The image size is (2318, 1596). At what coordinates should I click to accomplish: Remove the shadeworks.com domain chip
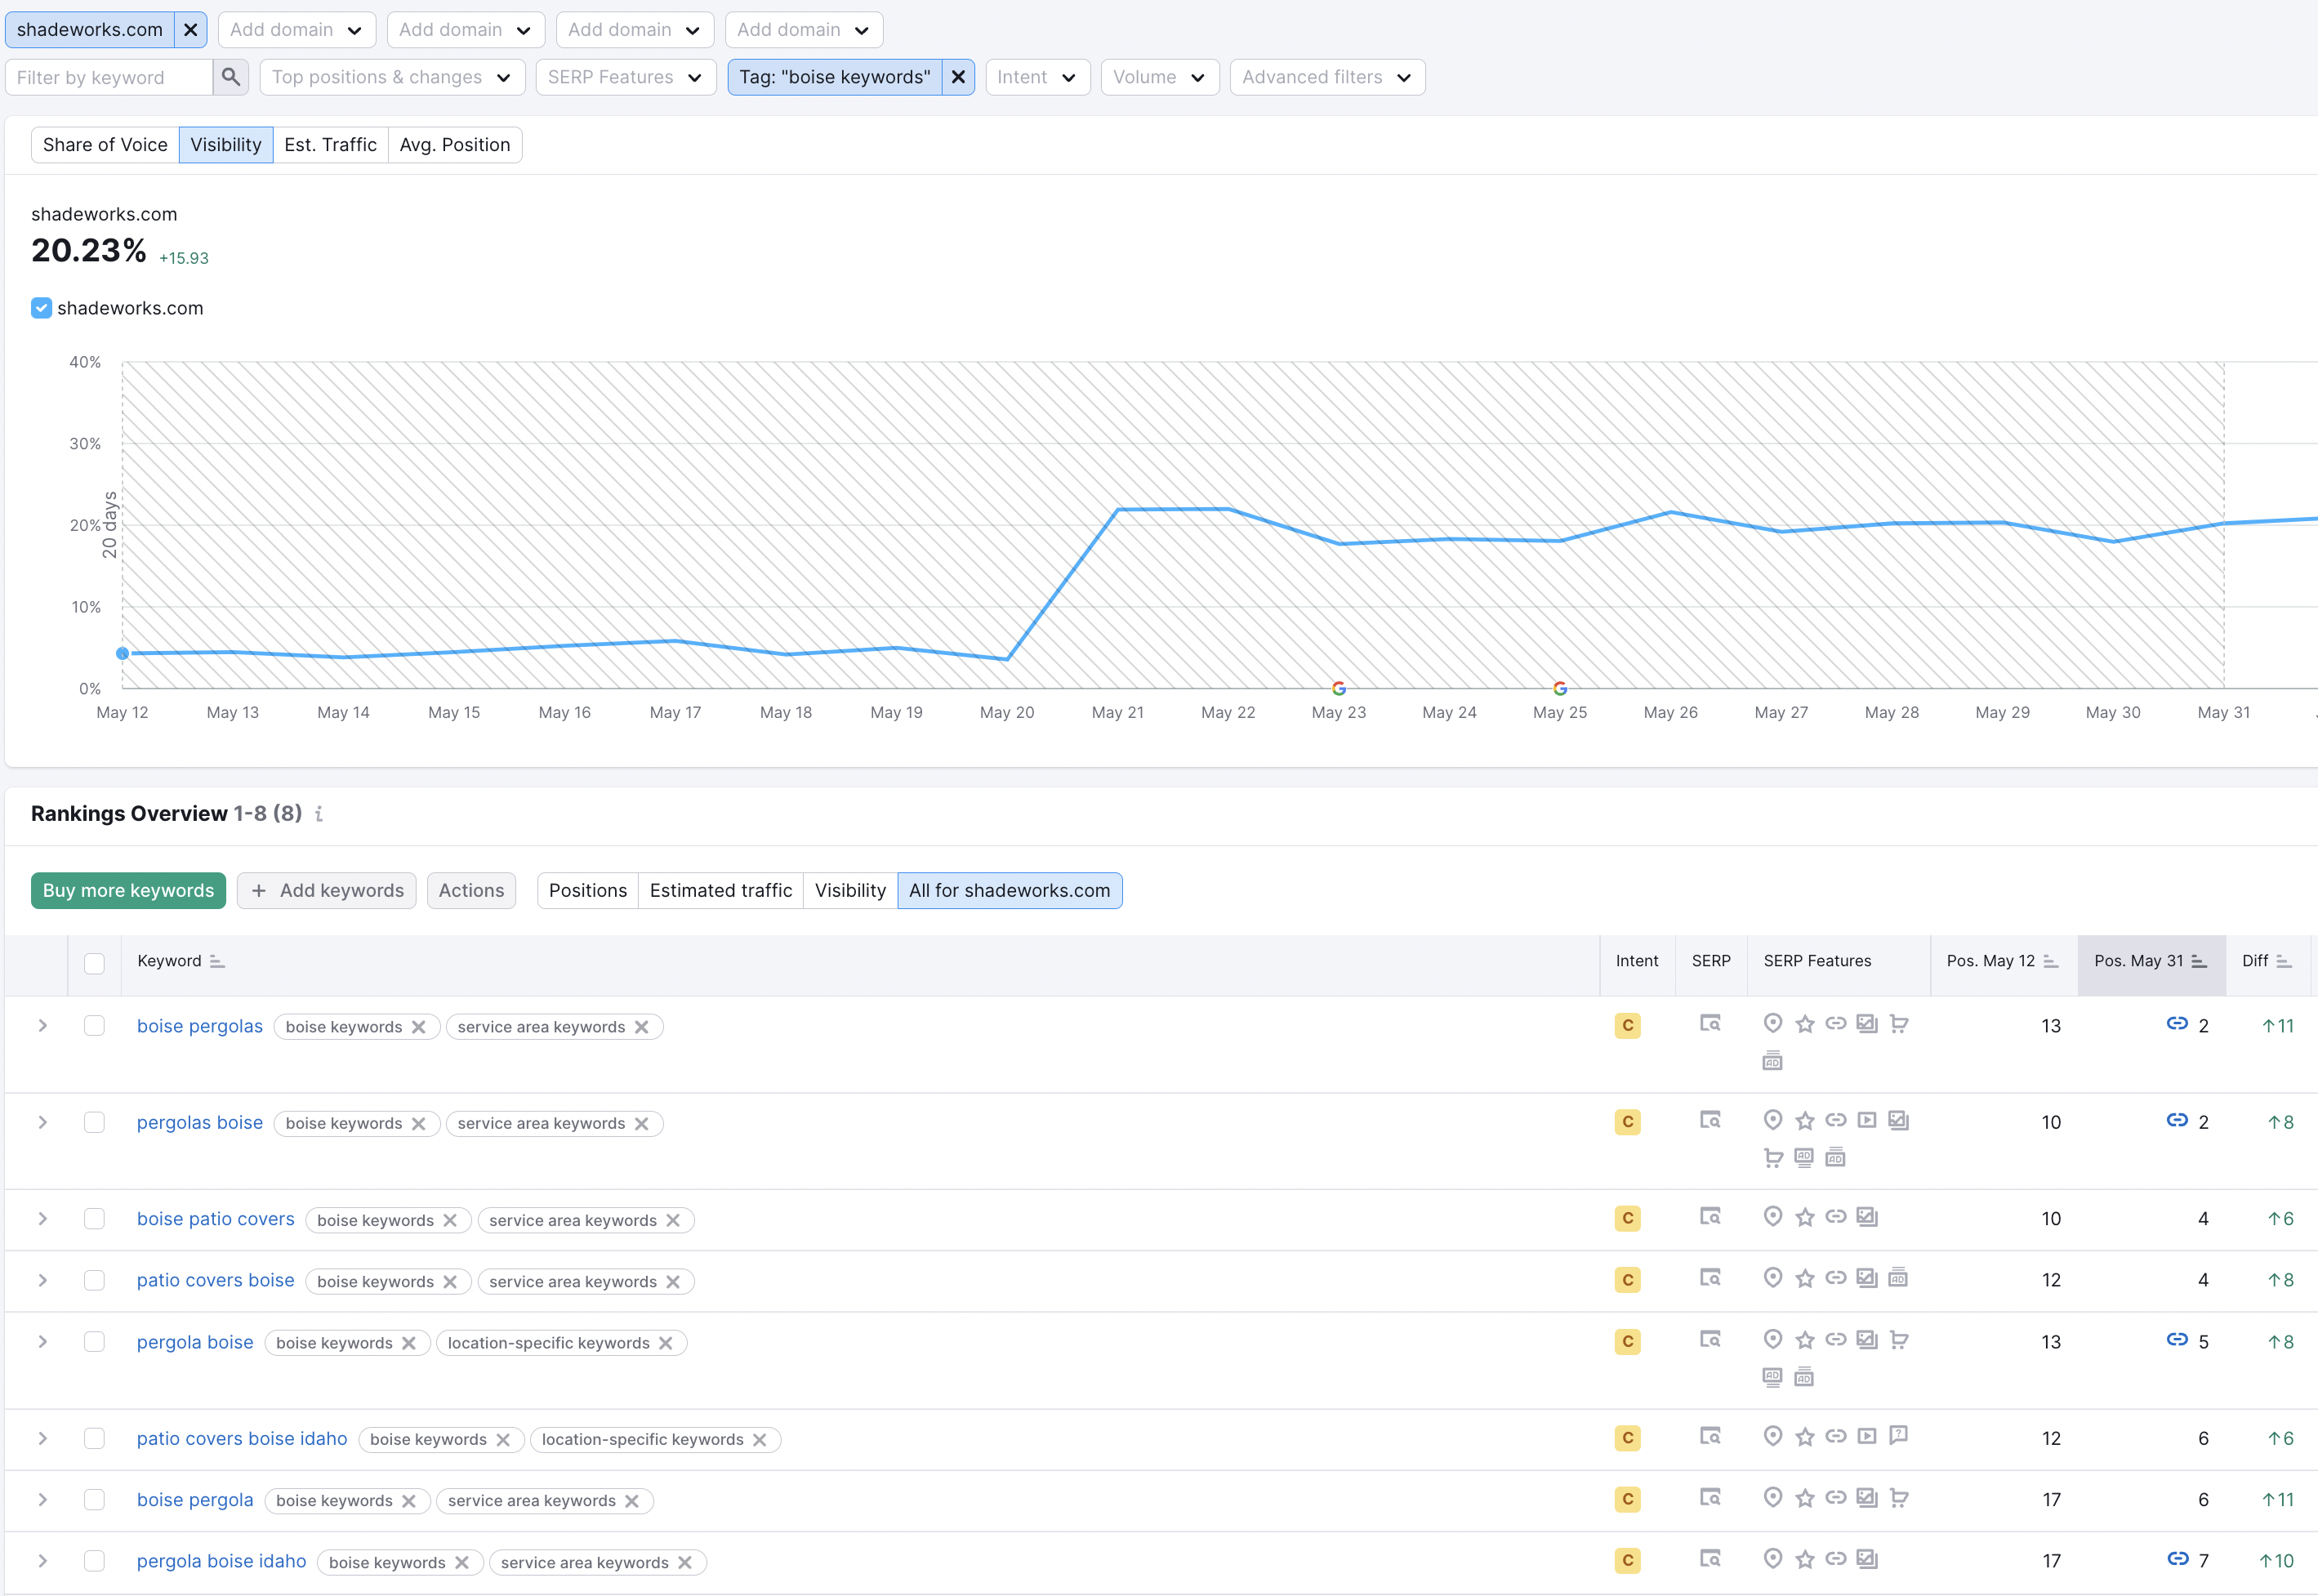(191, 30)
